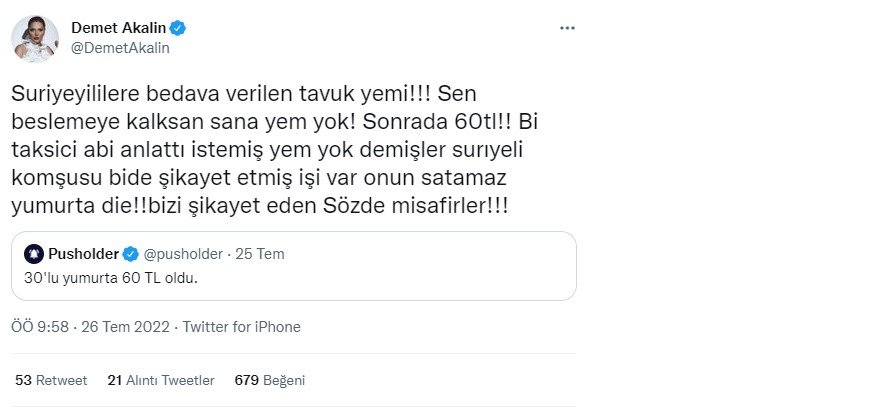Click the number 53 in retweet count
This screenshot has width=880, height=410.
pyautogui.click(x=25, y=380)
